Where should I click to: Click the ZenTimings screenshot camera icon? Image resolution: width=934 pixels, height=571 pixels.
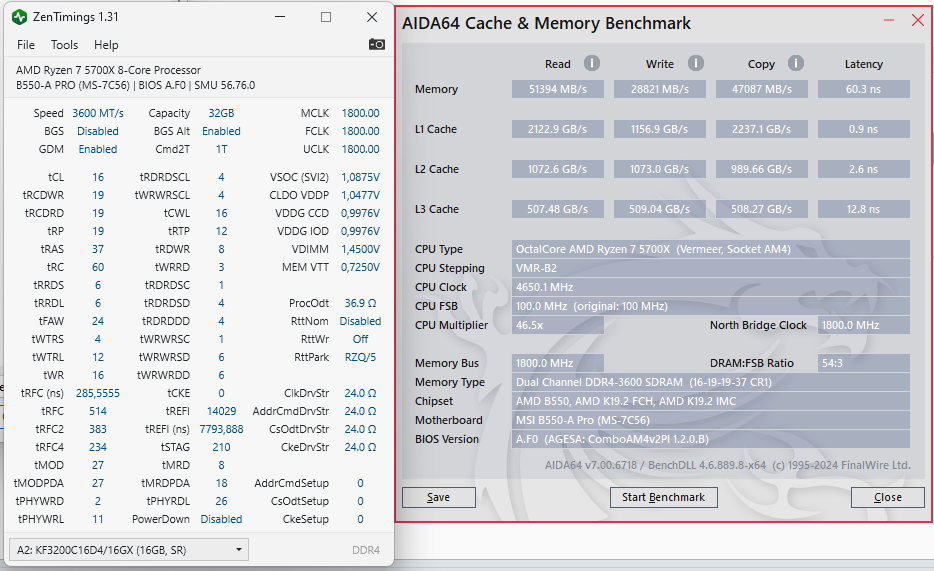pos(376,45)
